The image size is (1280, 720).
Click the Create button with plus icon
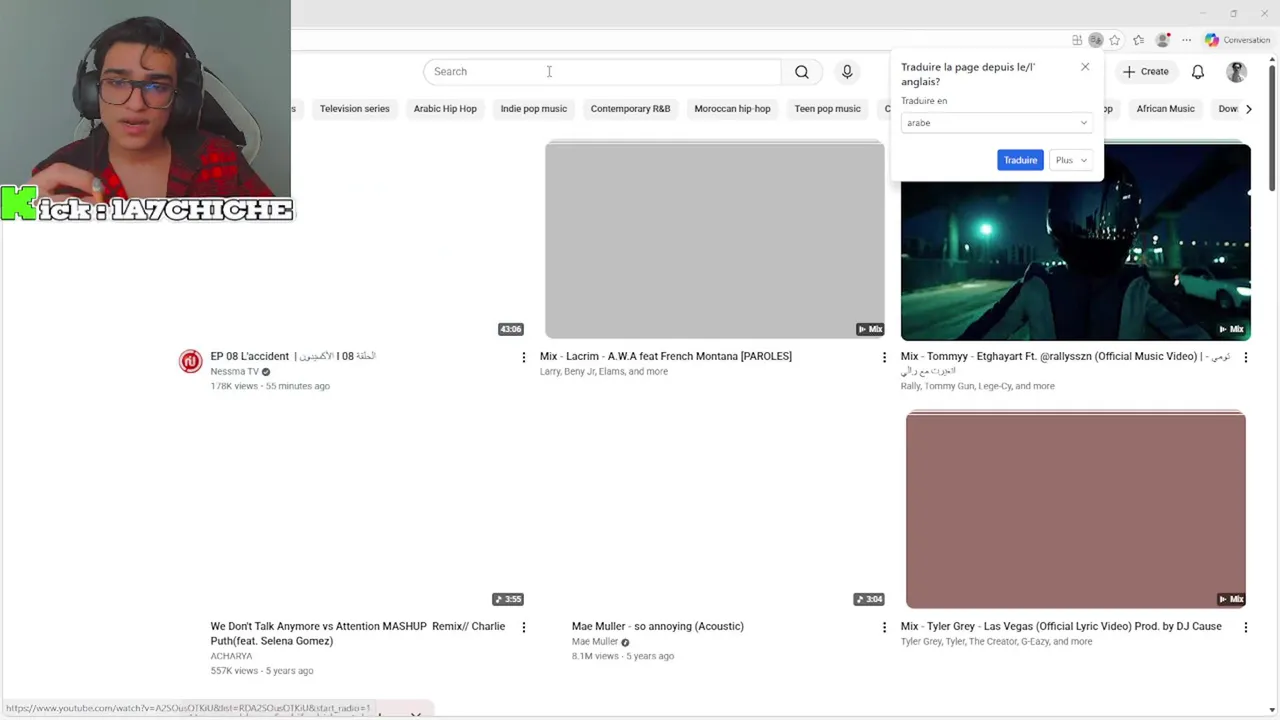[x=1146, y=72]
